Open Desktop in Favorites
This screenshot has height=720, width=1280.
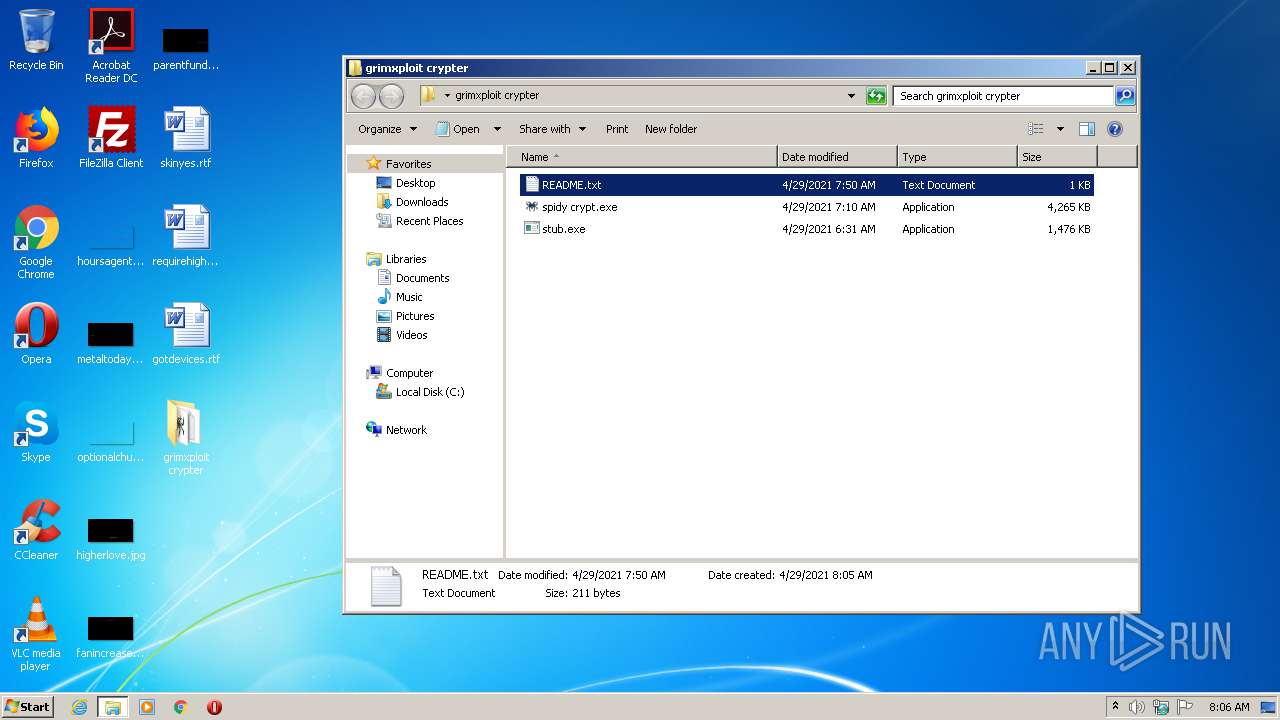click(415, 183)
